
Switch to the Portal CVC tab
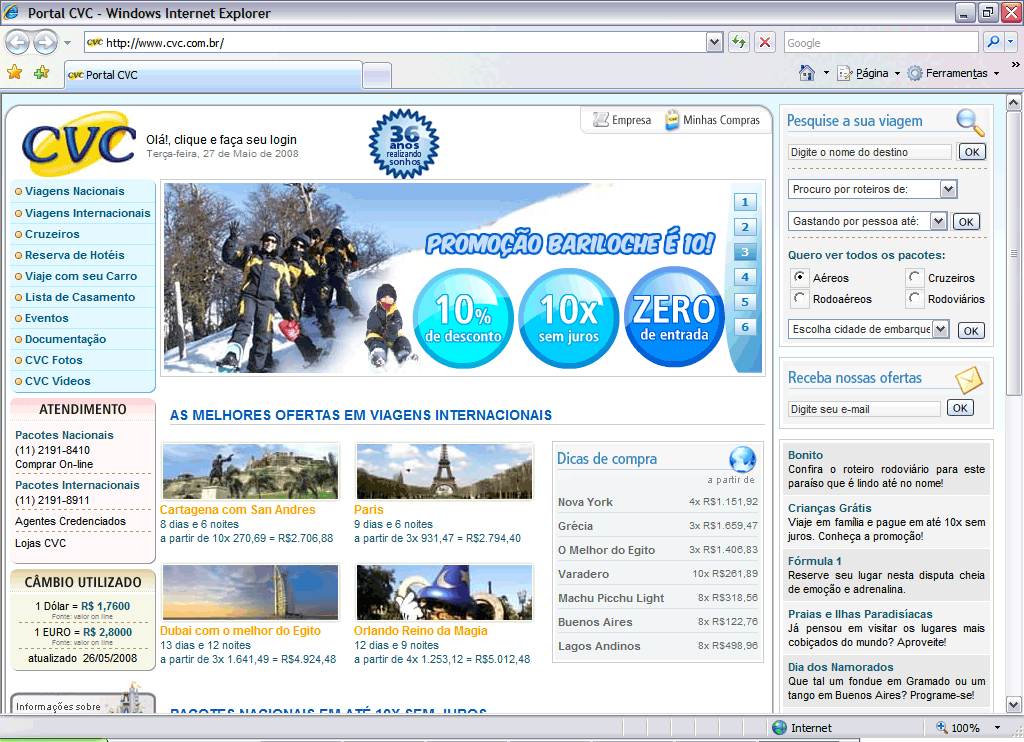[x=213, y=75]
